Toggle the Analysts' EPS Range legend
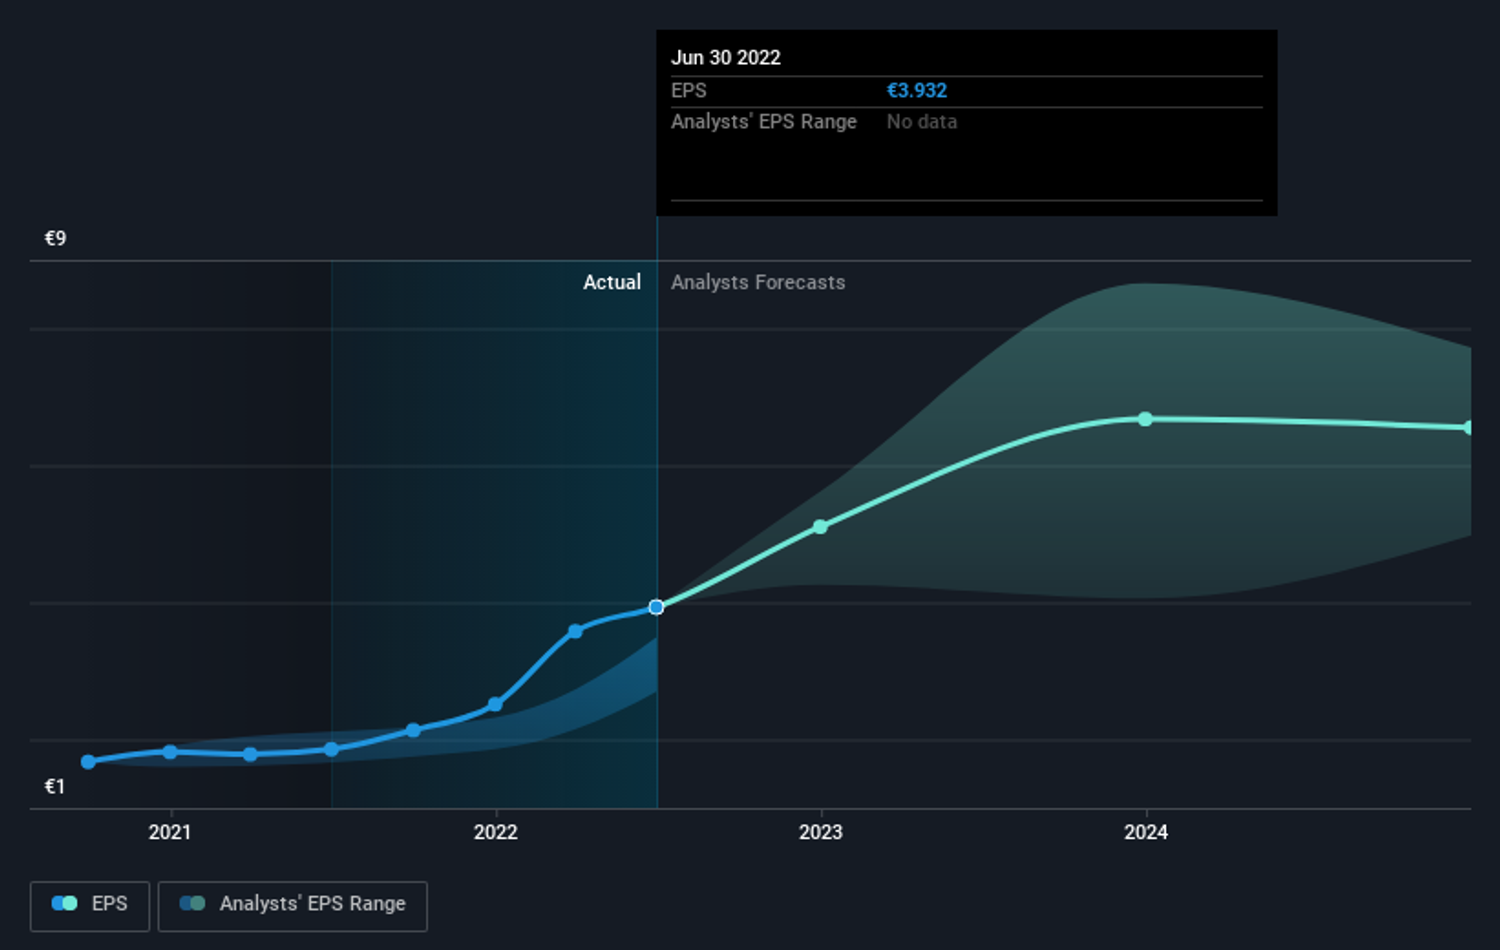This screenshot has height=950, width=1500. tap(293, 905)
